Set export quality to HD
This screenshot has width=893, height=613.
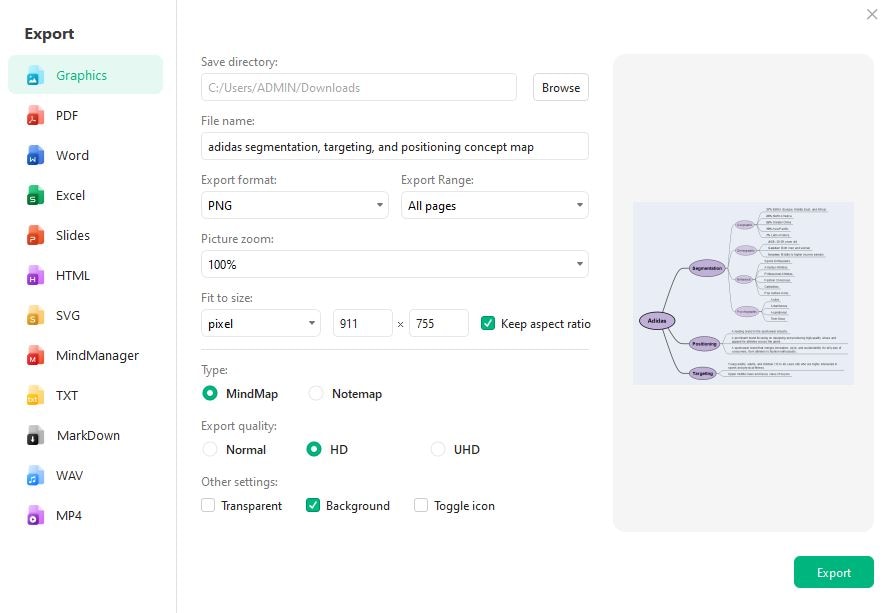click(314, 449)
